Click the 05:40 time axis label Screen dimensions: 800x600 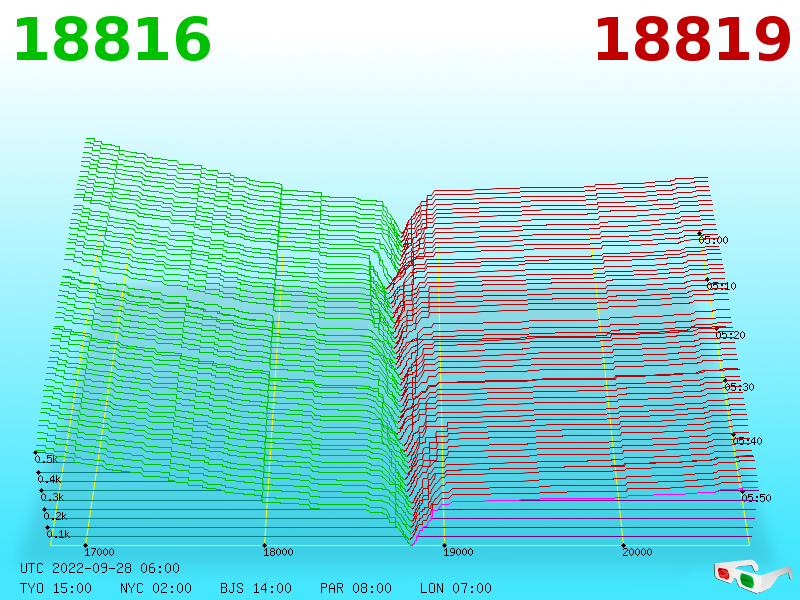(747, 441)
